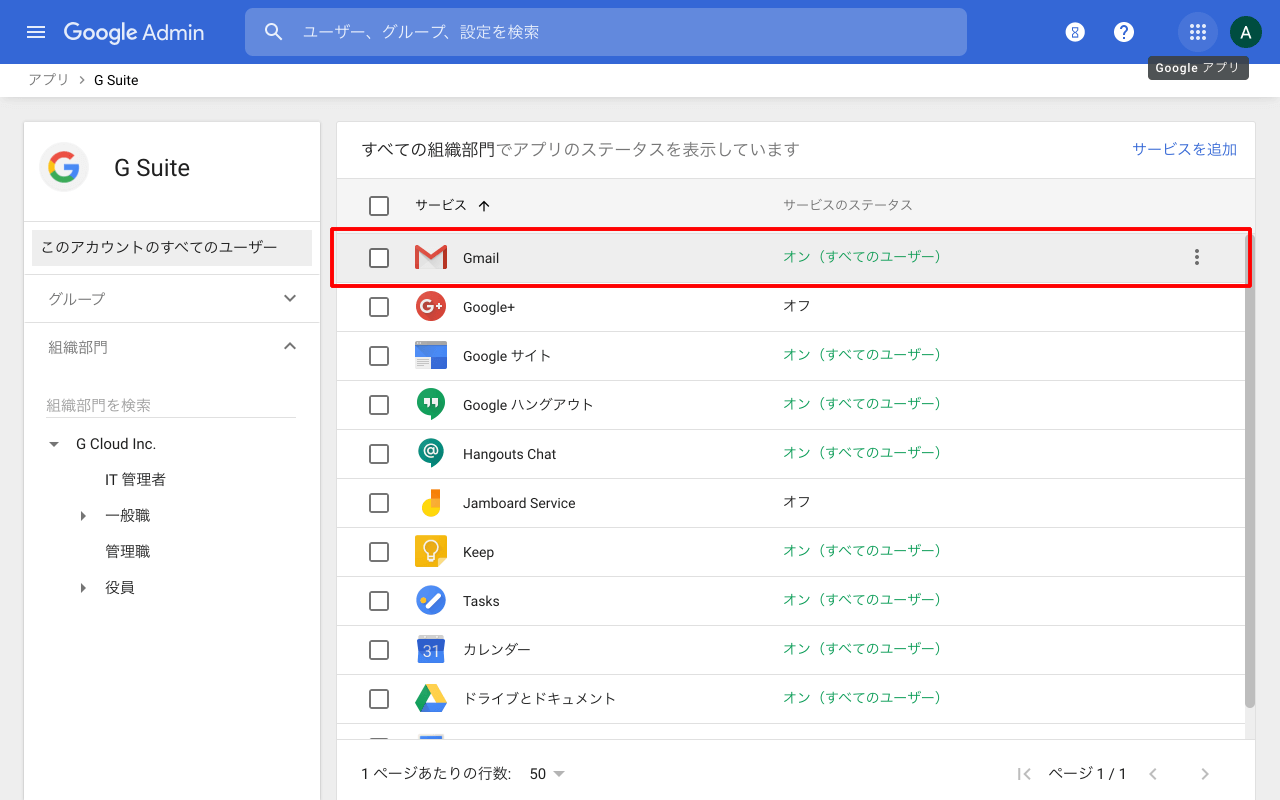Screen dimensions: 1280x800
Task: Select このアカウントのすべてのユーザー
Action: 172,247
